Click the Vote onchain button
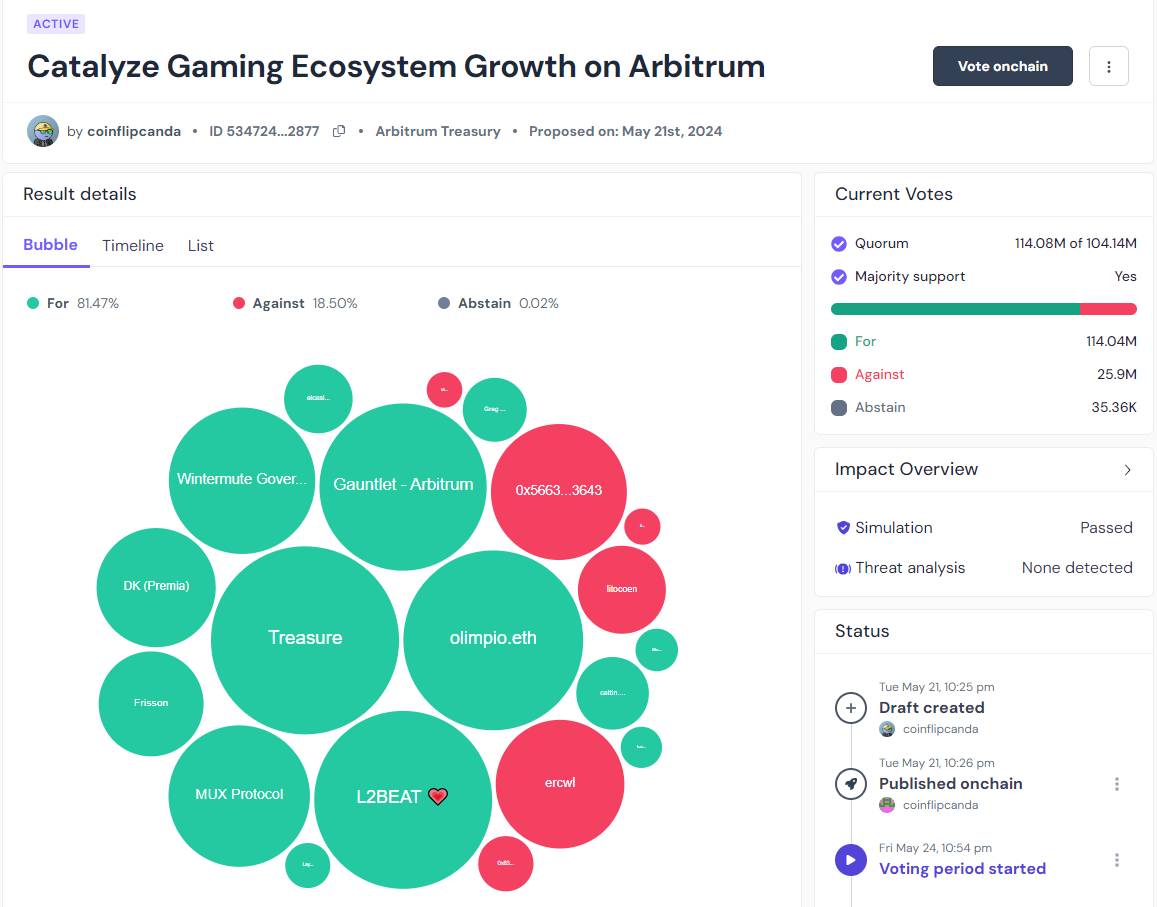 click(1002, 66)
